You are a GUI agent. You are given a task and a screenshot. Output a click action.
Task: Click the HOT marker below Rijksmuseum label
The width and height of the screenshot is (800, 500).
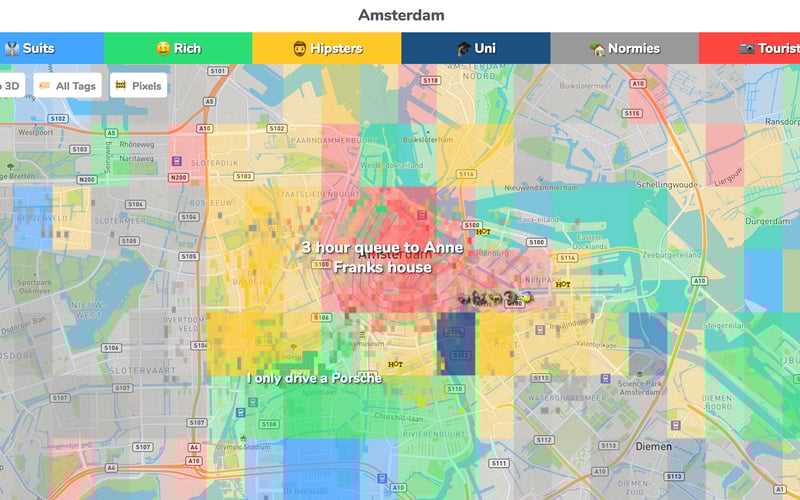(395, 364)
